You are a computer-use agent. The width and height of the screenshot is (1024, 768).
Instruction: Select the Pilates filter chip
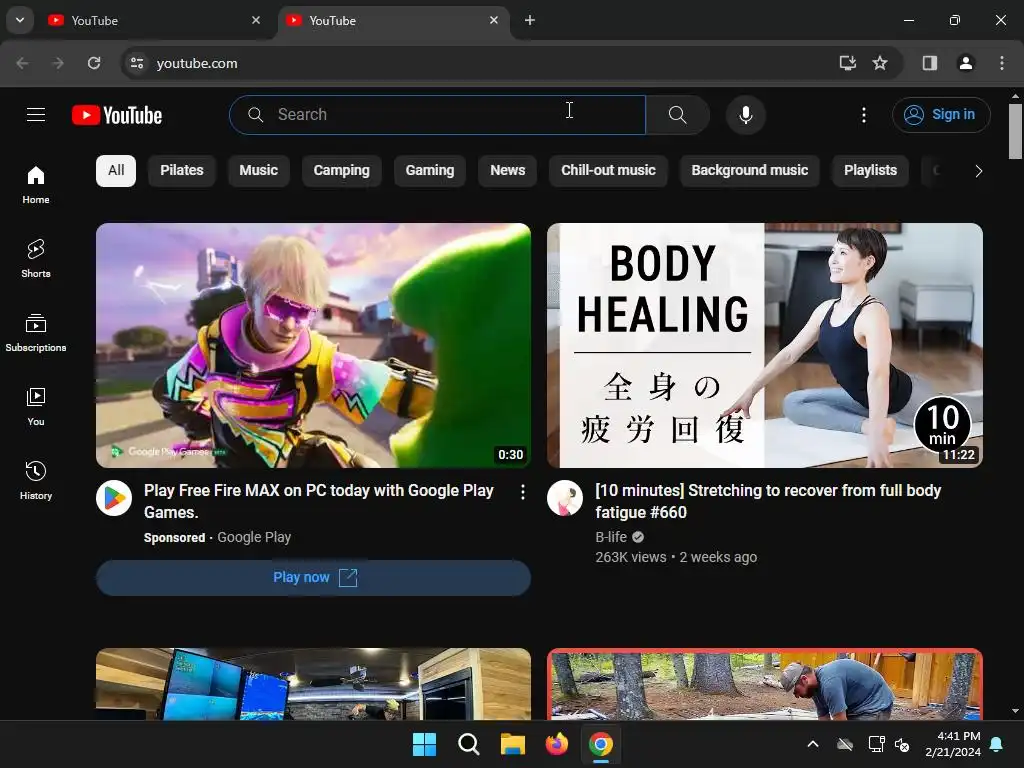click(x=182, y=170)
